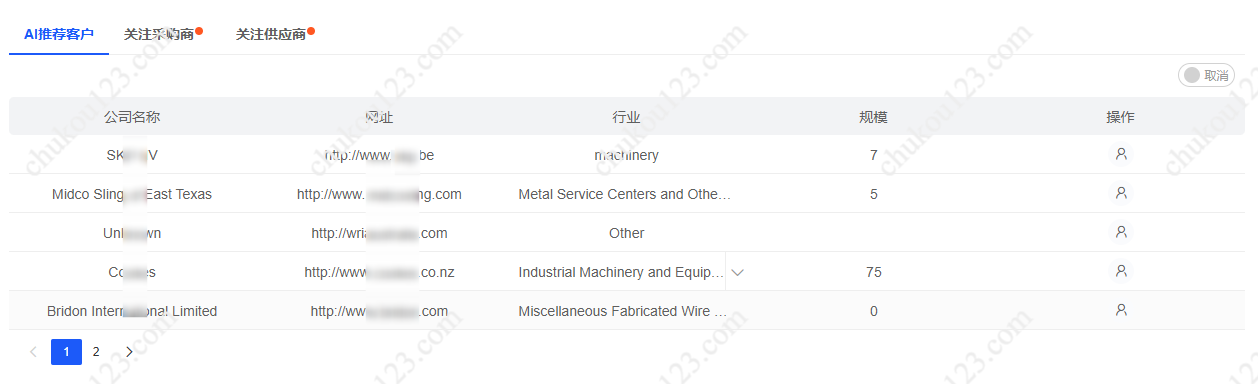
Task: Open page 2 of results
Action: coord(96,352)
